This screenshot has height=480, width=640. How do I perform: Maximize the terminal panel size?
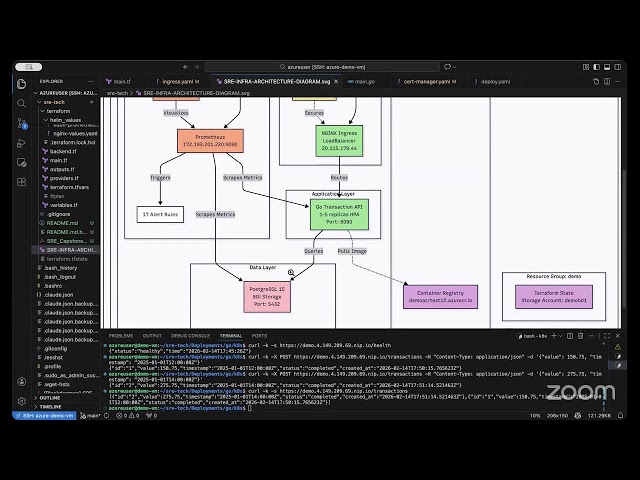point(607,336)
